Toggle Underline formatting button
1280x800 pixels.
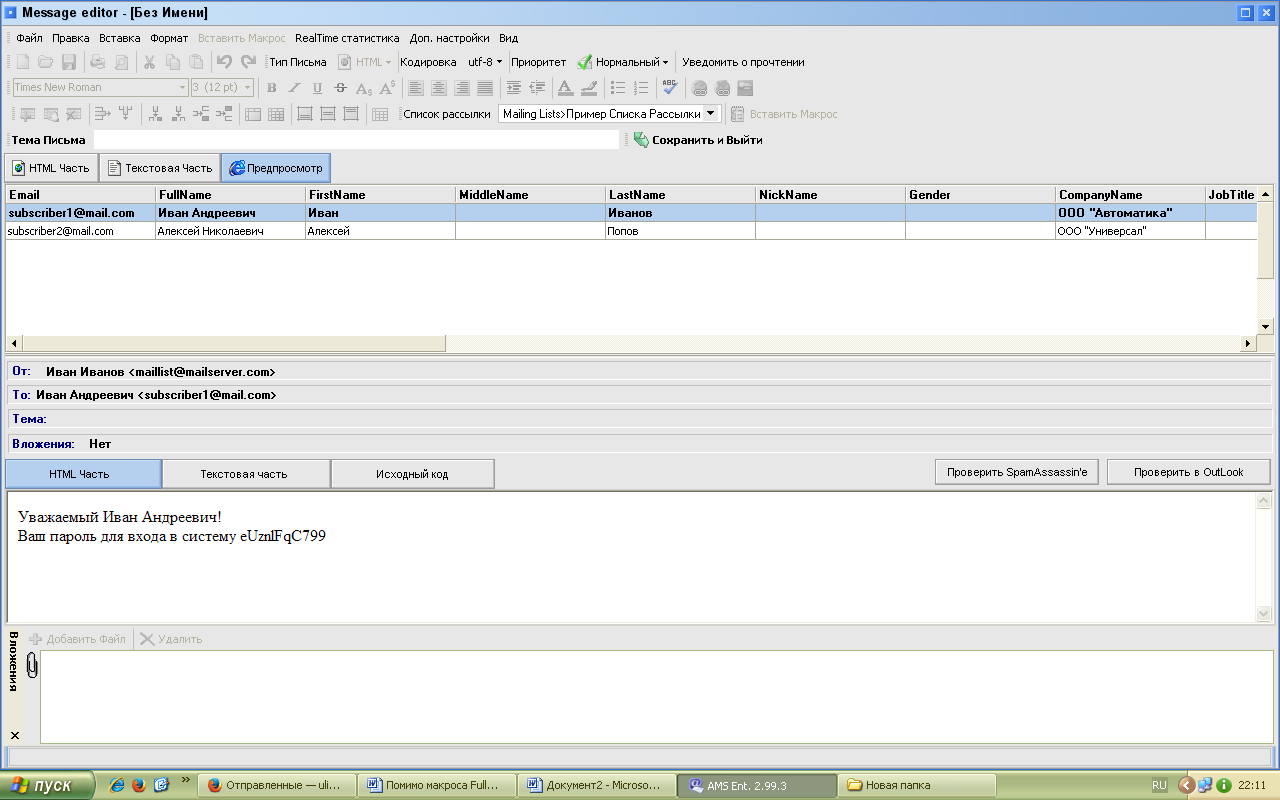[317, 88]
